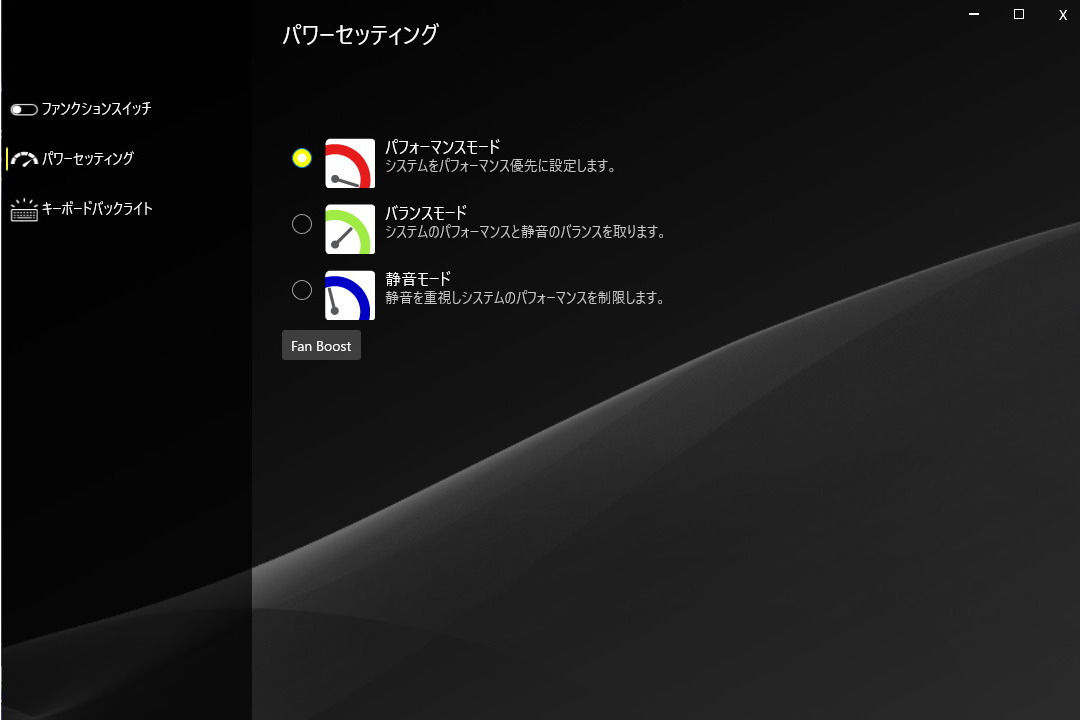1080x720 pixels.
Task: Click the function switch toggle icon
Action: [24, 110]
